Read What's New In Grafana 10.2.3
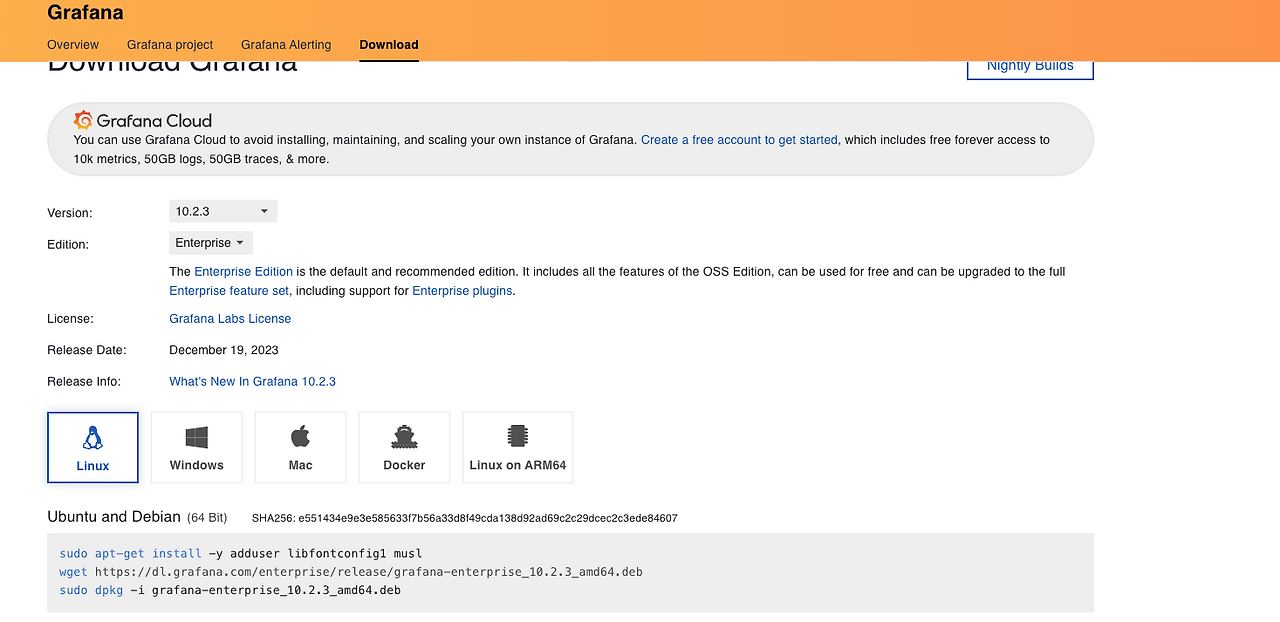The width and height of the screenshot is (1280, 622). tap(252, 382)
